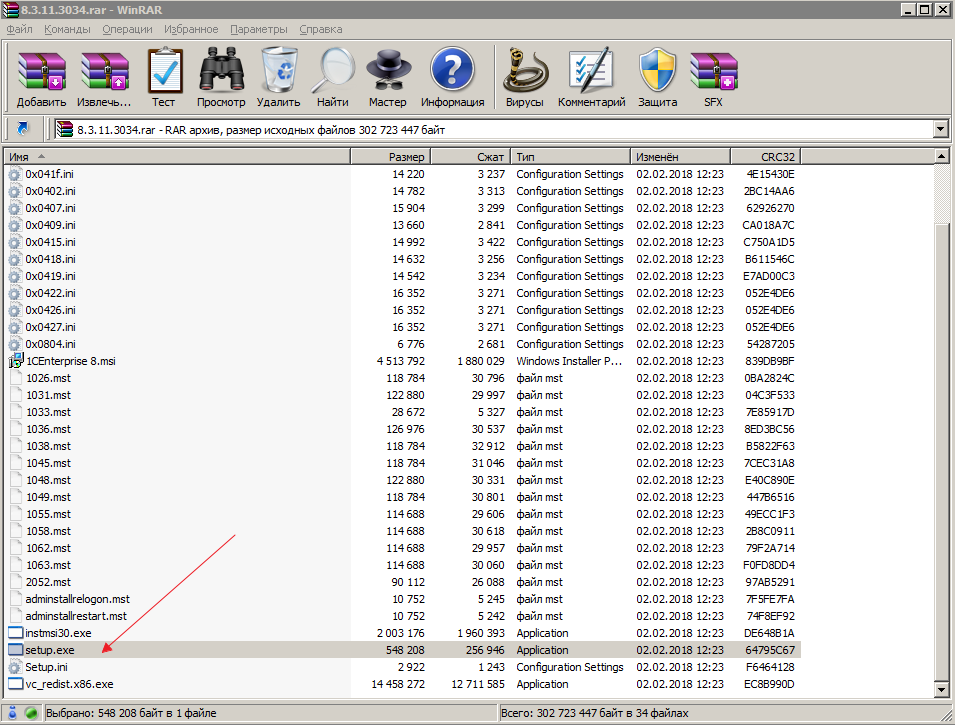
Task: Select the 1036.mst file row
Action: pos(403,430)
